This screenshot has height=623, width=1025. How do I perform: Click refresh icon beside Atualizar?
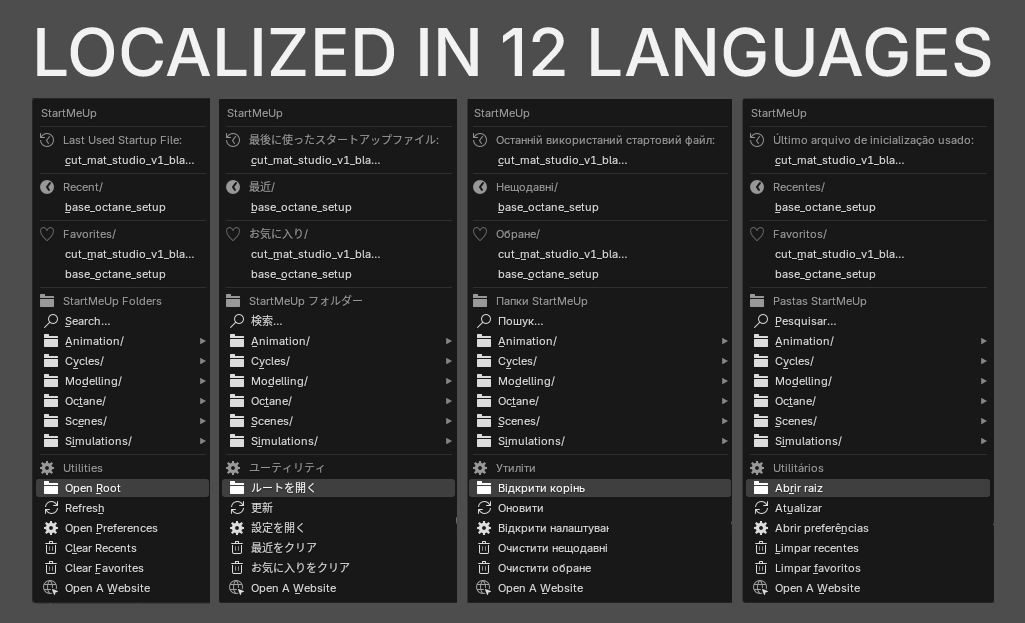(761, 508)
